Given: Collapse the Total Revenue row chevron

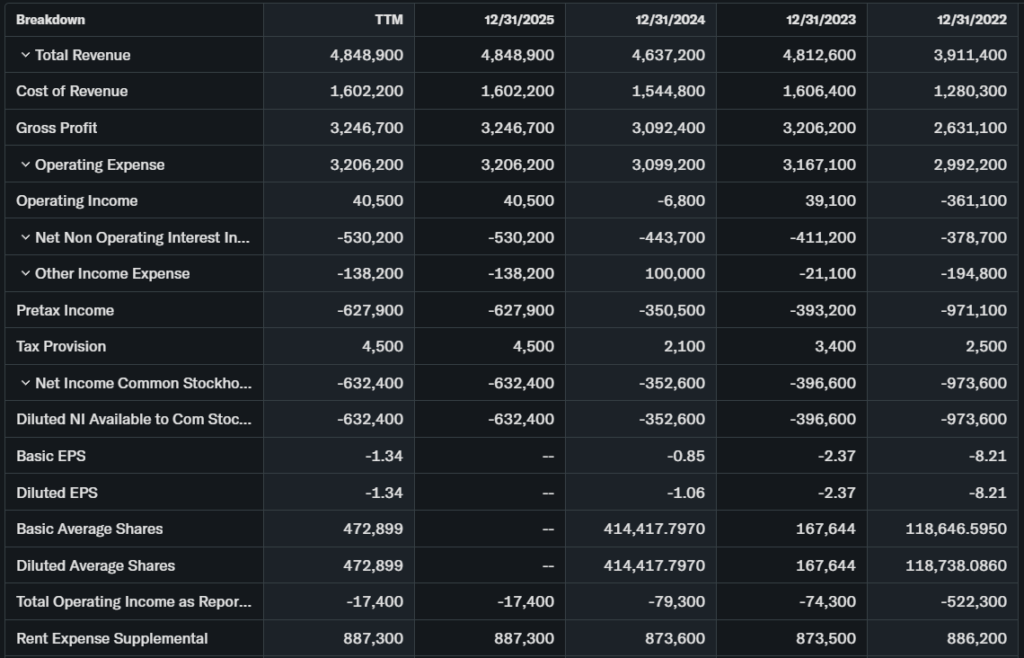Looking at the screenshot, I should pos(25,55).
